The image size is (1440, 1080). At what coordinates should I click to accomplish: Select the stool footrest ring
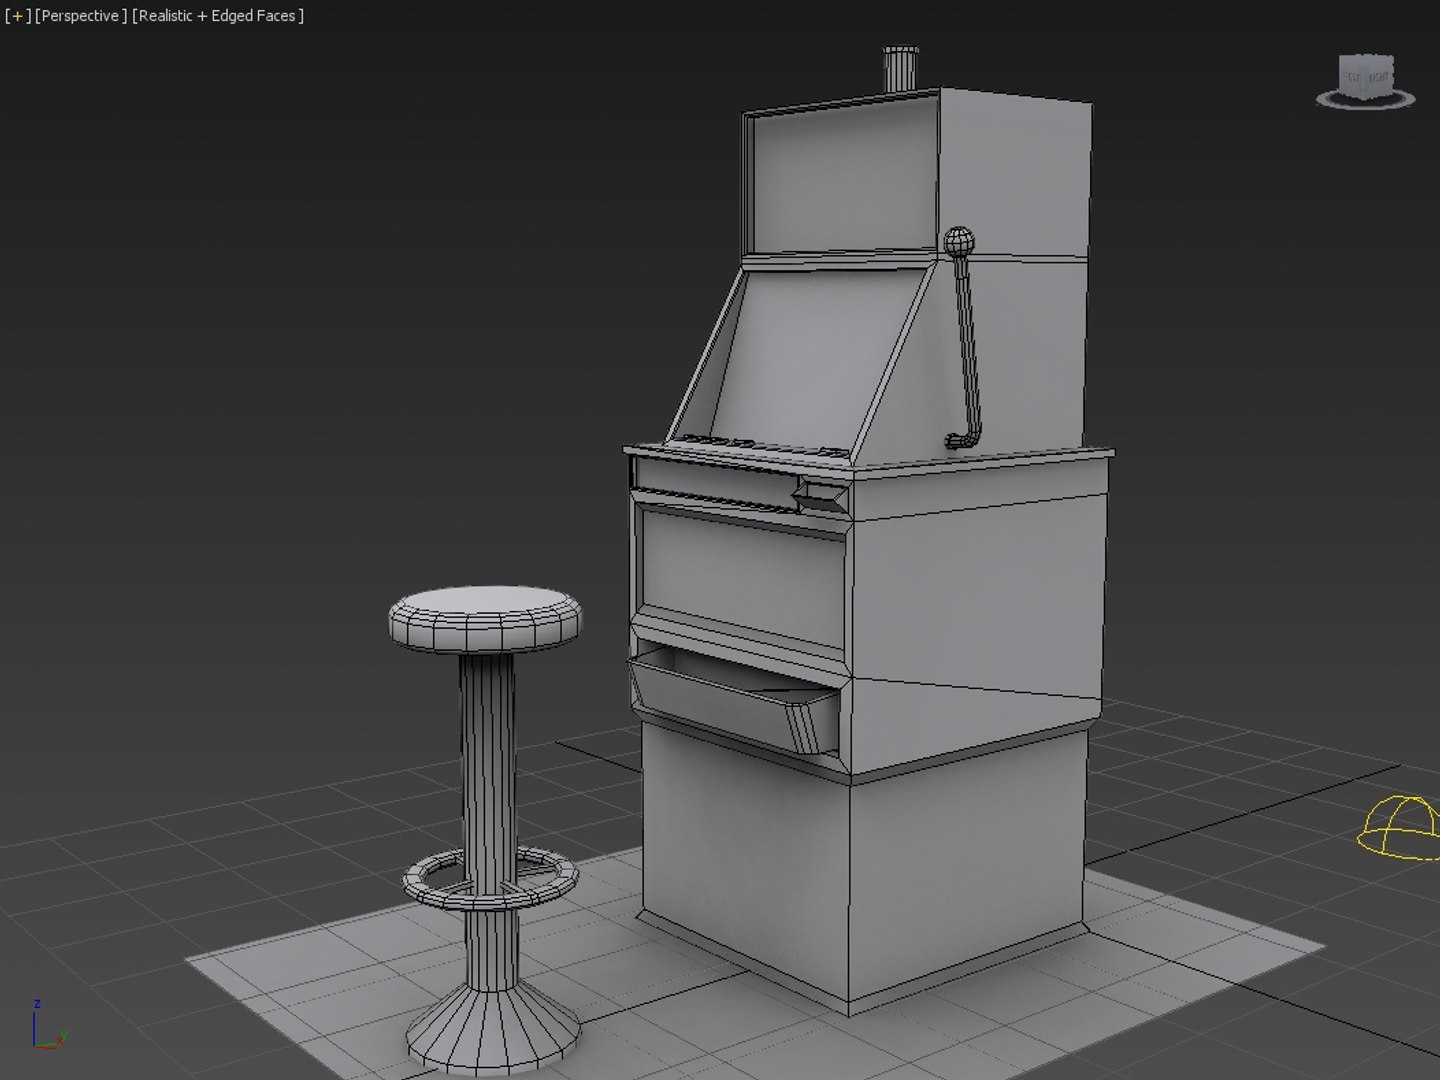coord(490,879)
